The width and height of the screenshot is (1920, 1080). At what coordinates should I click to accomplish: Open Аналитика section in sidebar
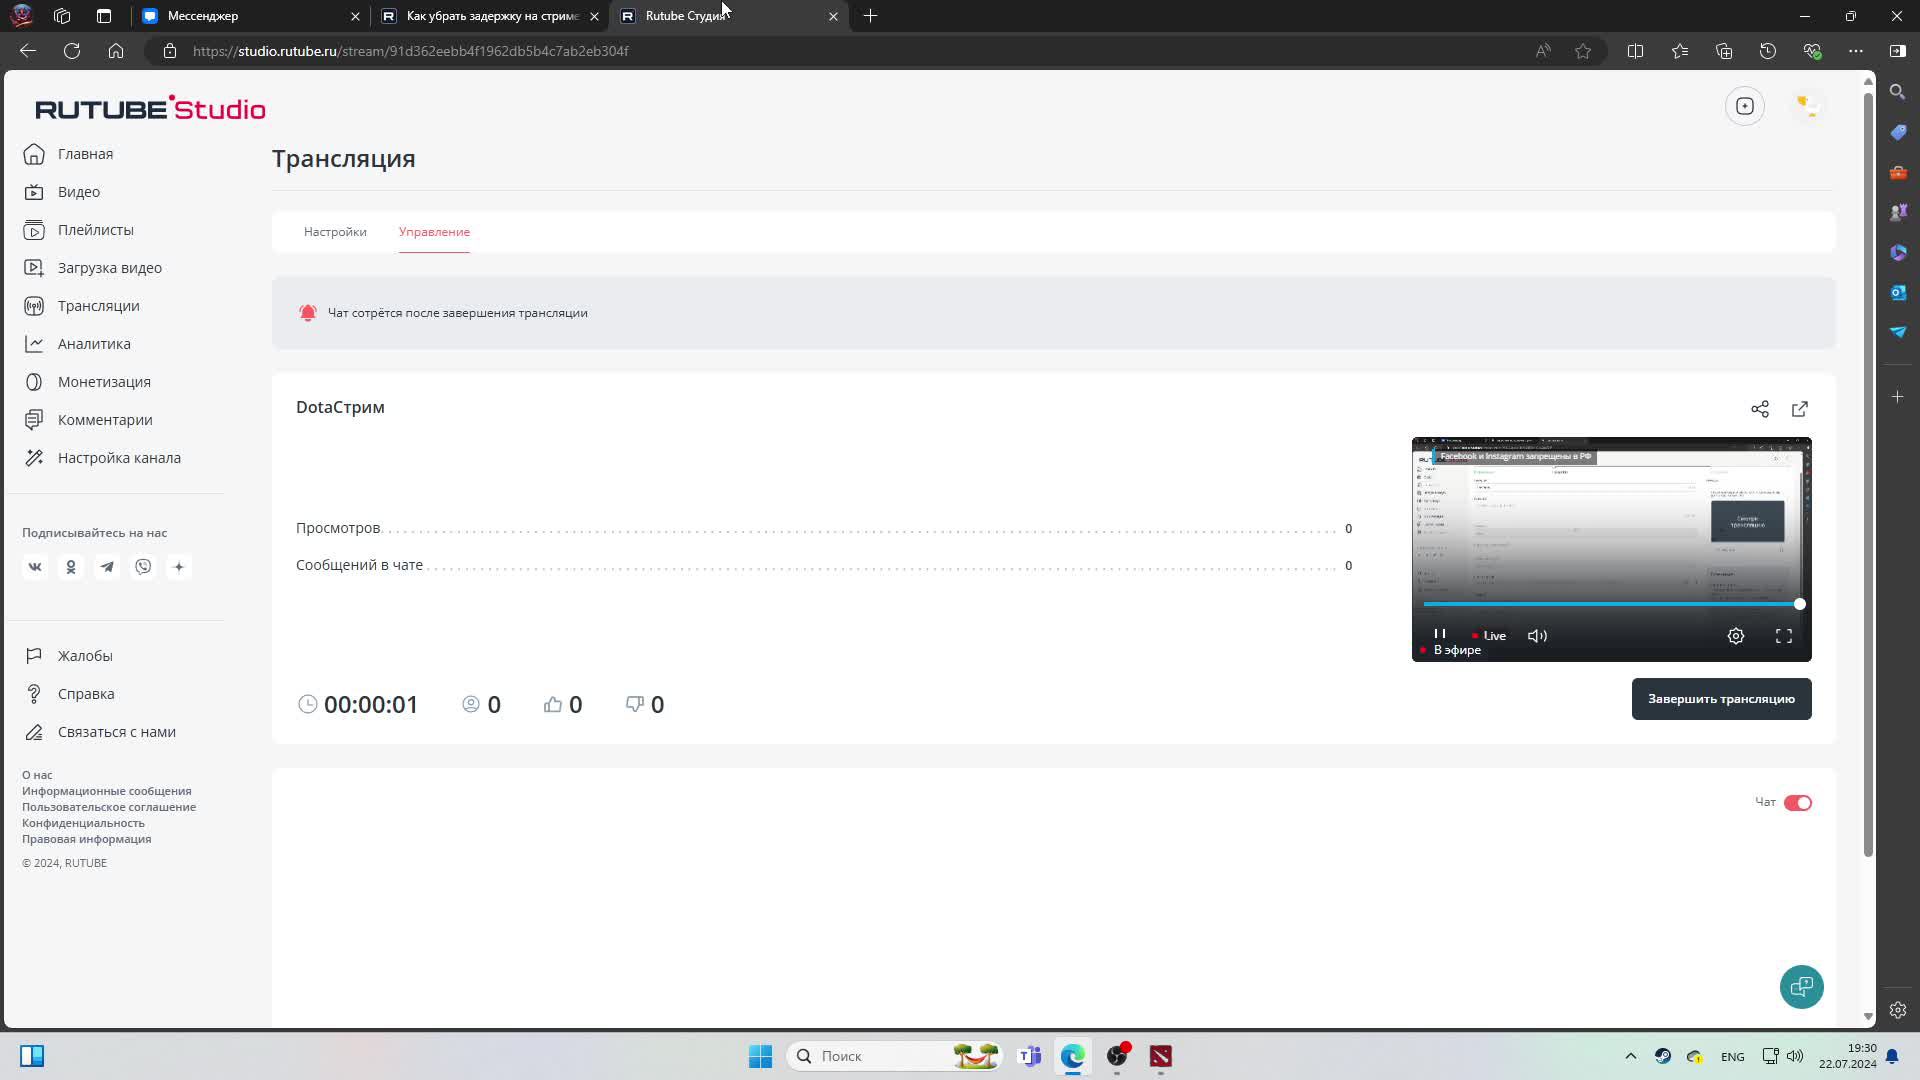(94, 344)
